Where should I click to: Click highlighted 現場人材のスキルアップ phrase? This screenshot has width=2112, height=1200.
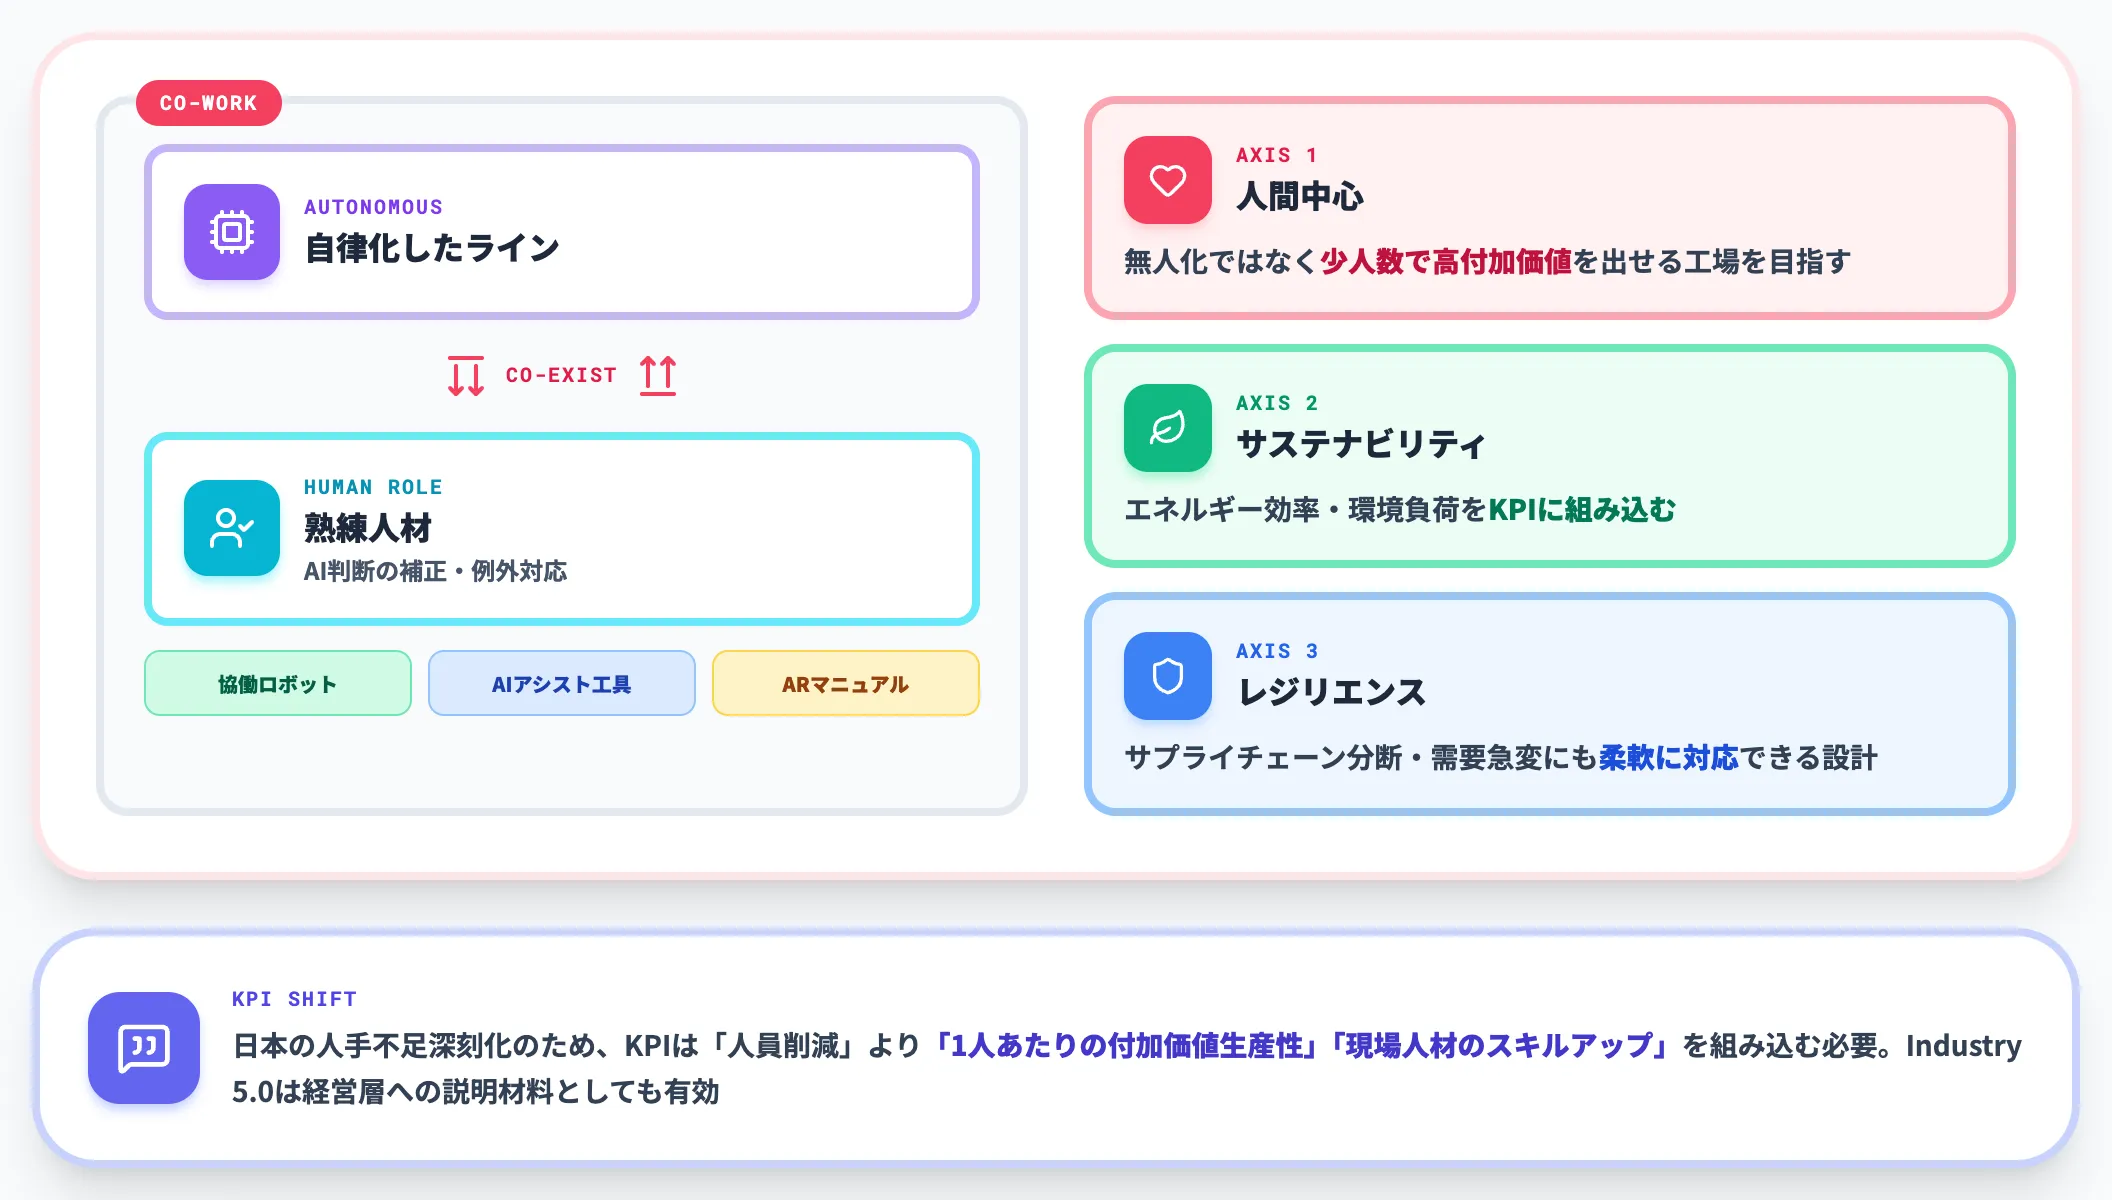pyautogui.click(x=1499, y=1045)
